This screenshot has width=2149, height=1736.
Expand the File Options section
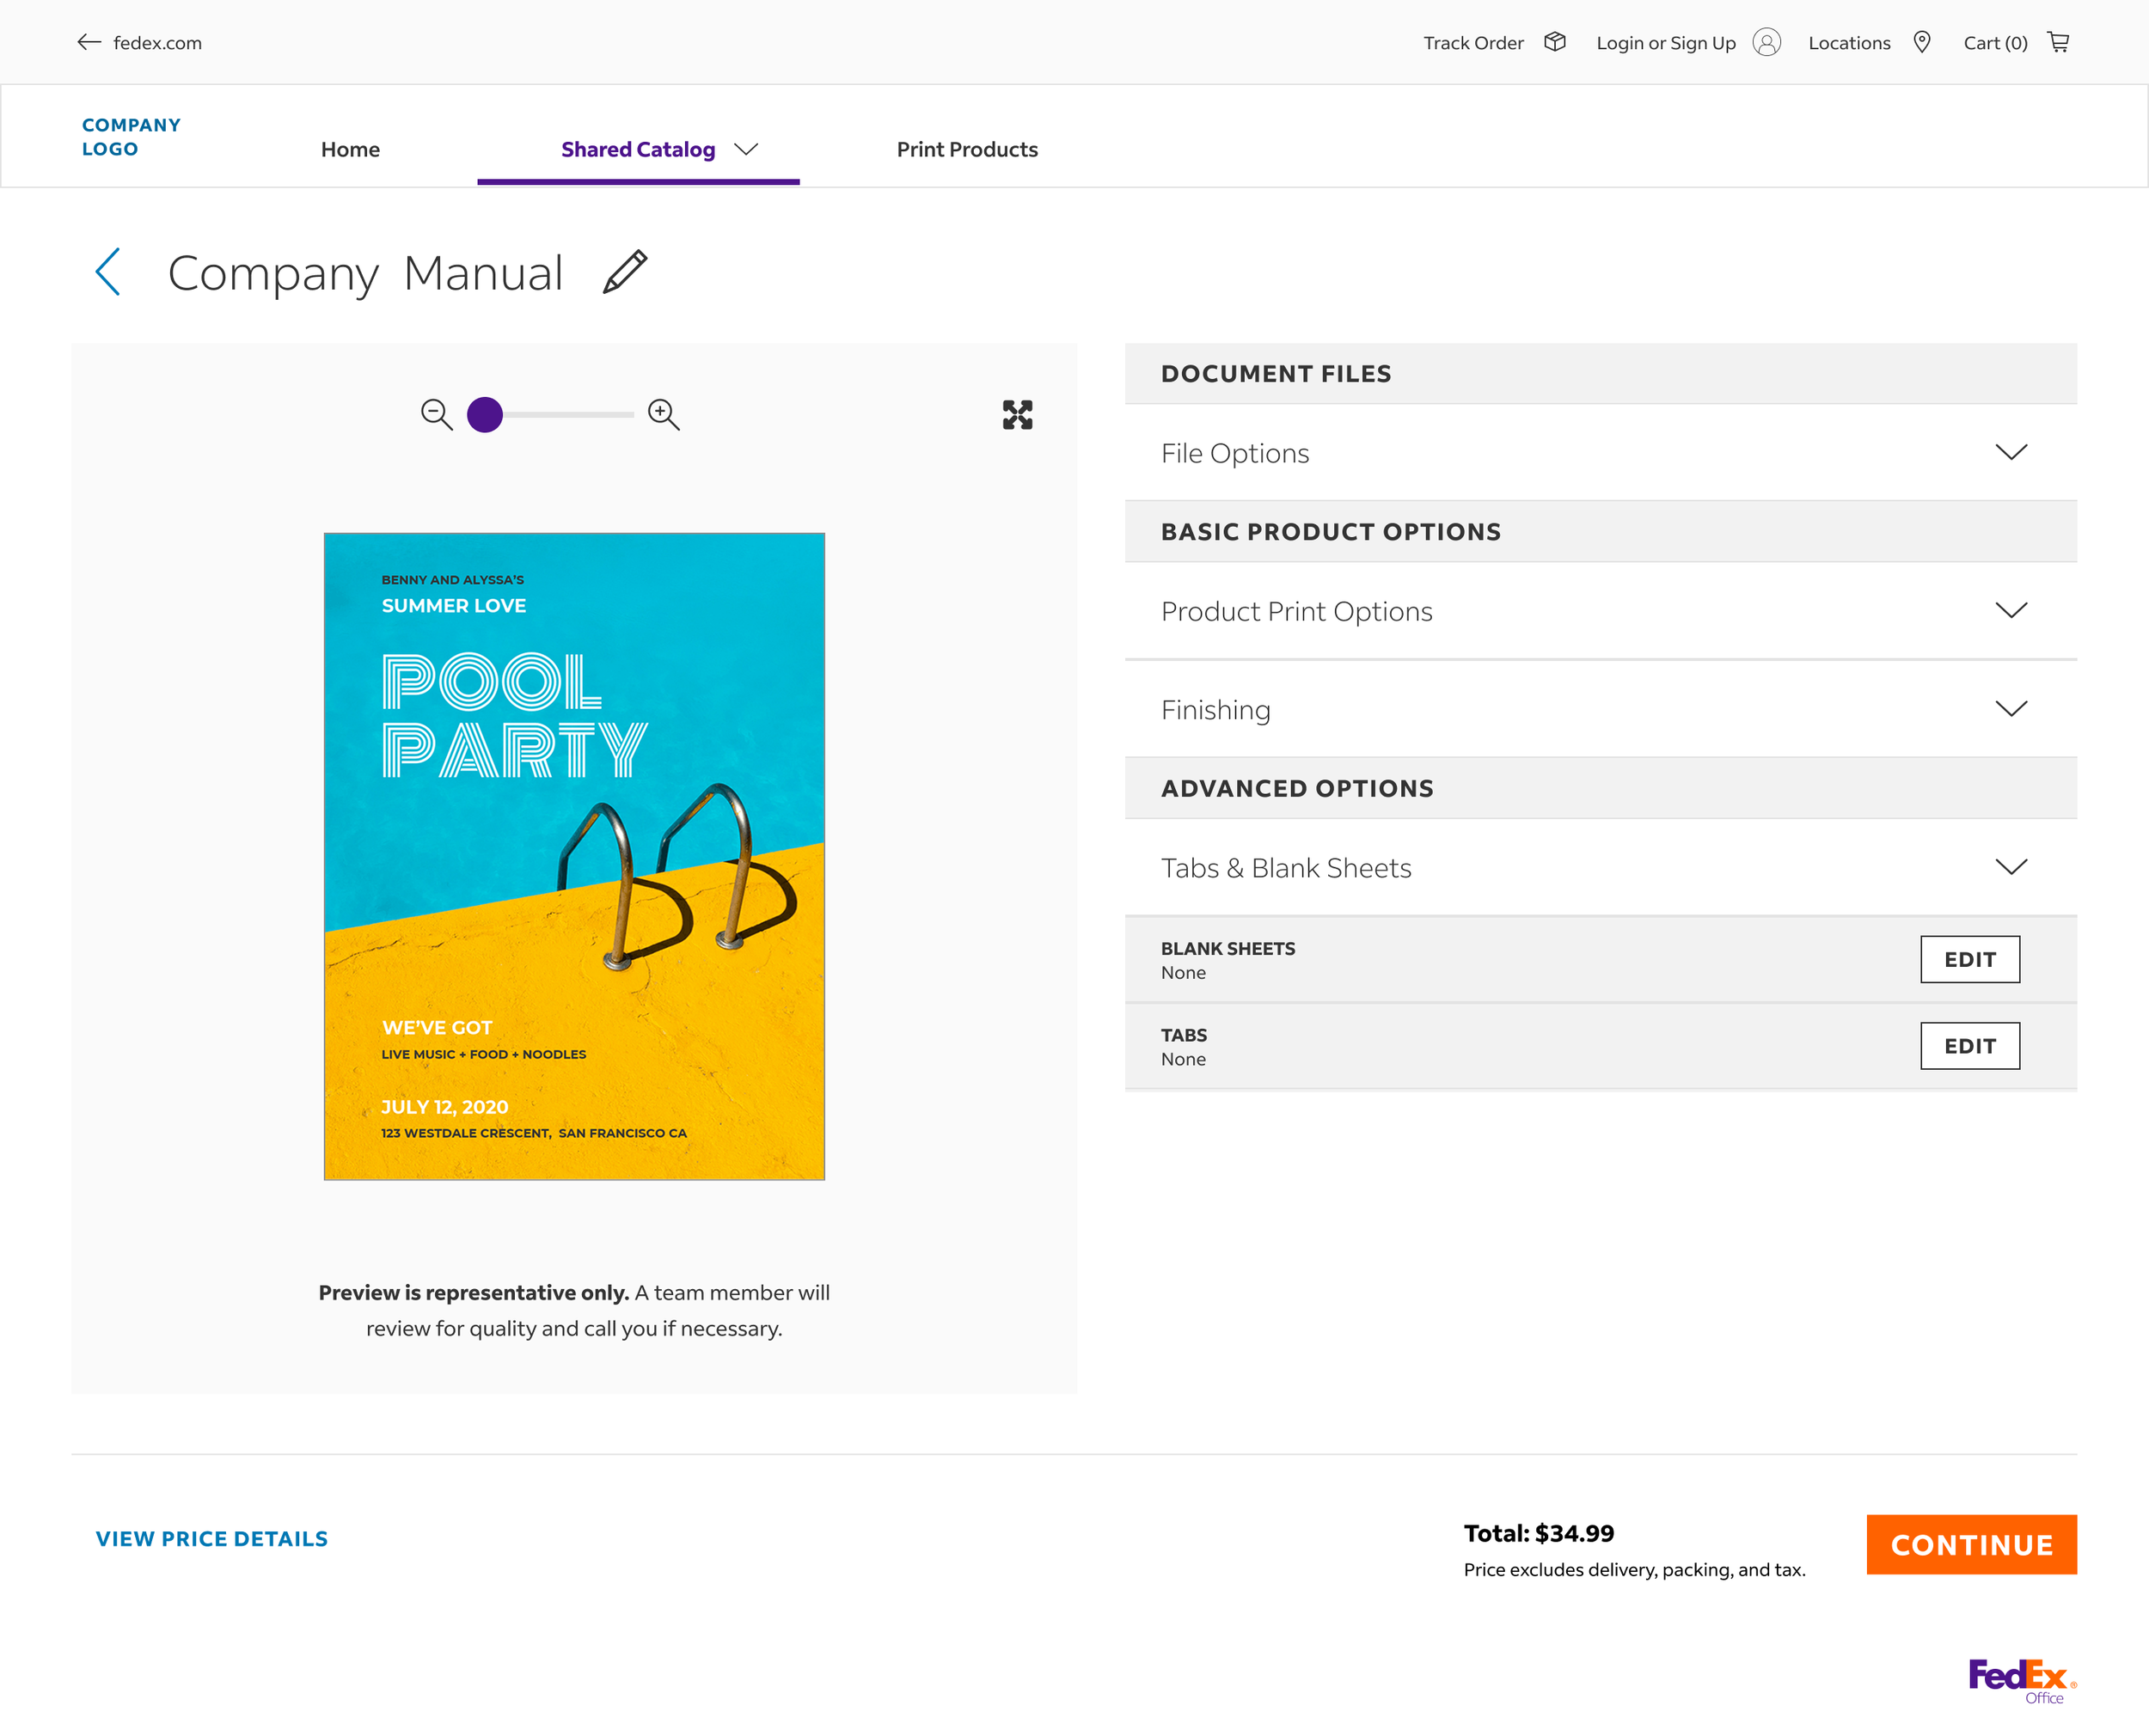[2010, 452]
